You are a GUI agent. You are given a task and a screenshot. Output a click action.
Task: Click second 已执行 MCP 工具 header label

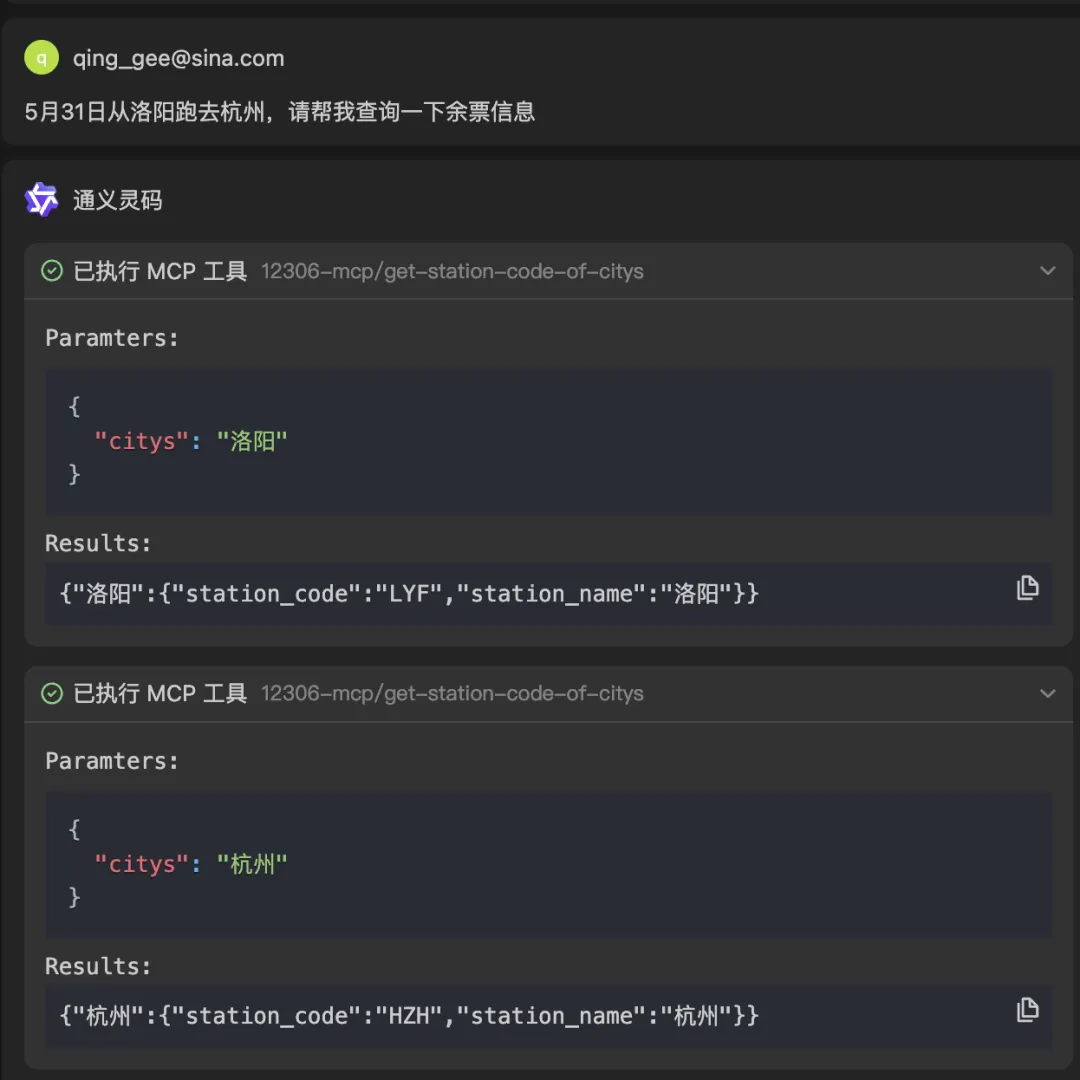pyautogui.click(x=160, y=694)
